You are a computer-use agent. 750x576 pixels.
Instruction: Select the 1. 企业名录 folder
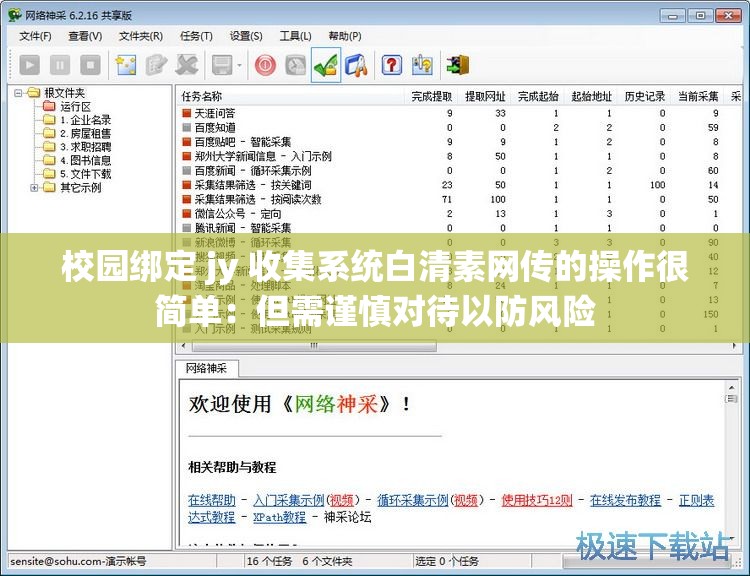[86, 120]
